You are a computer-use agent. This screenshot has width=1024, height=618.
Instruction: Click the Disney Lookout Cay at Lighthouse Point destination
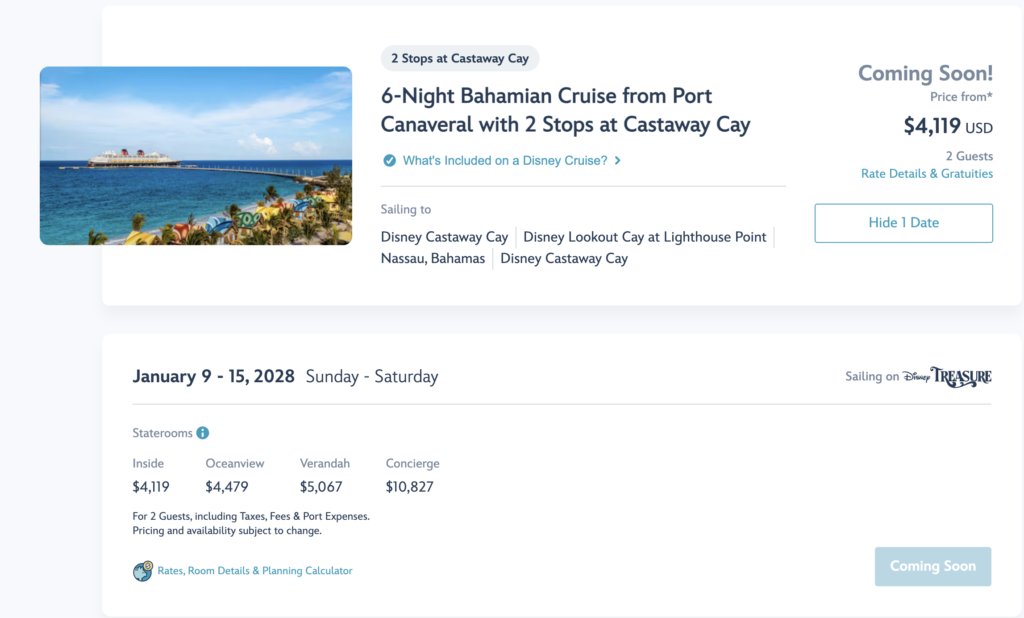click(645, 237)
